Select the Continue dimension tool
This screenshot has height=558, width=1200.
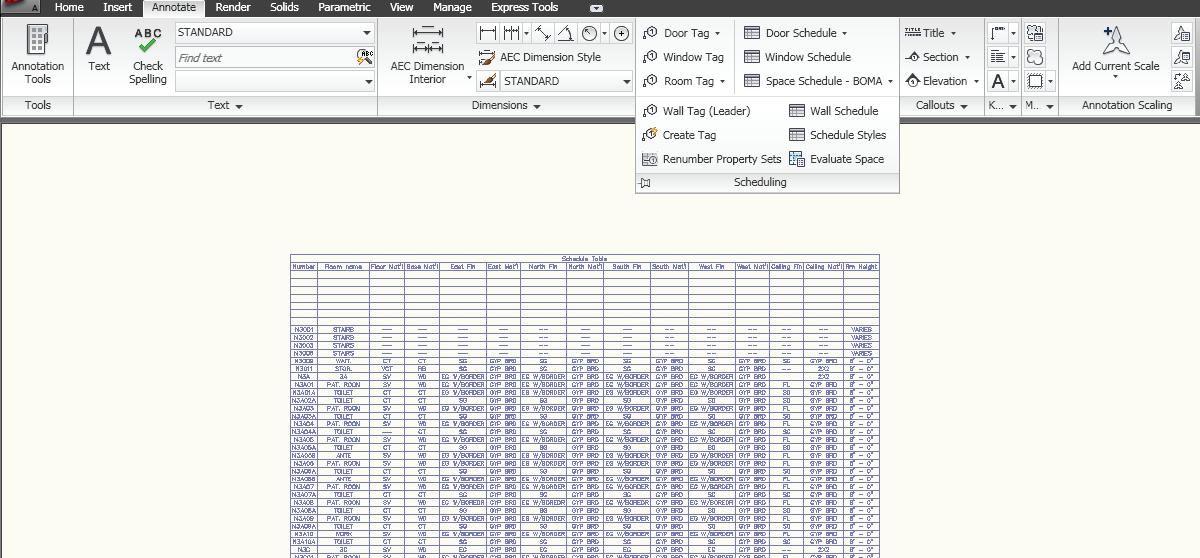click(x=511, y=33)
